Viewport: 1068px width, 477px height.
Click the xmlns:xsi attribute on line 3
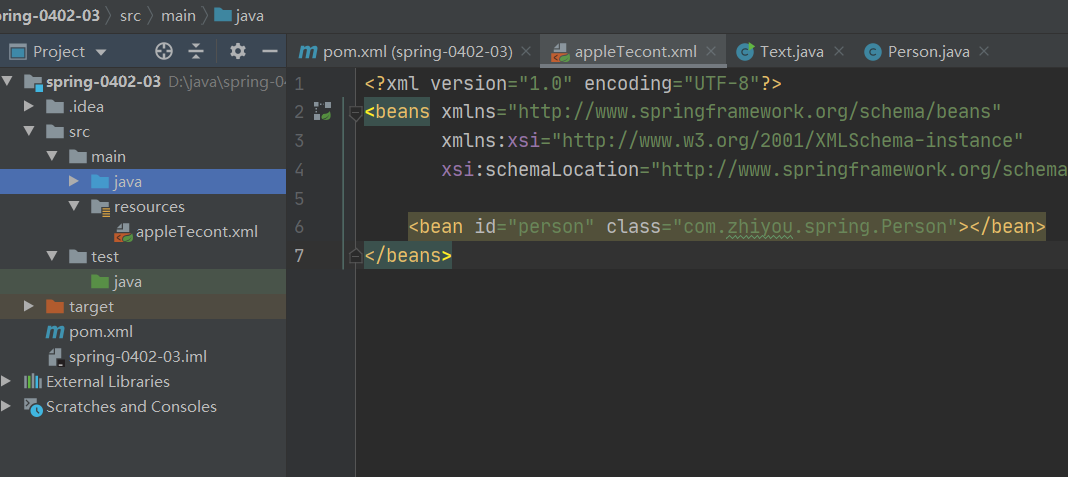click(732, 141)
